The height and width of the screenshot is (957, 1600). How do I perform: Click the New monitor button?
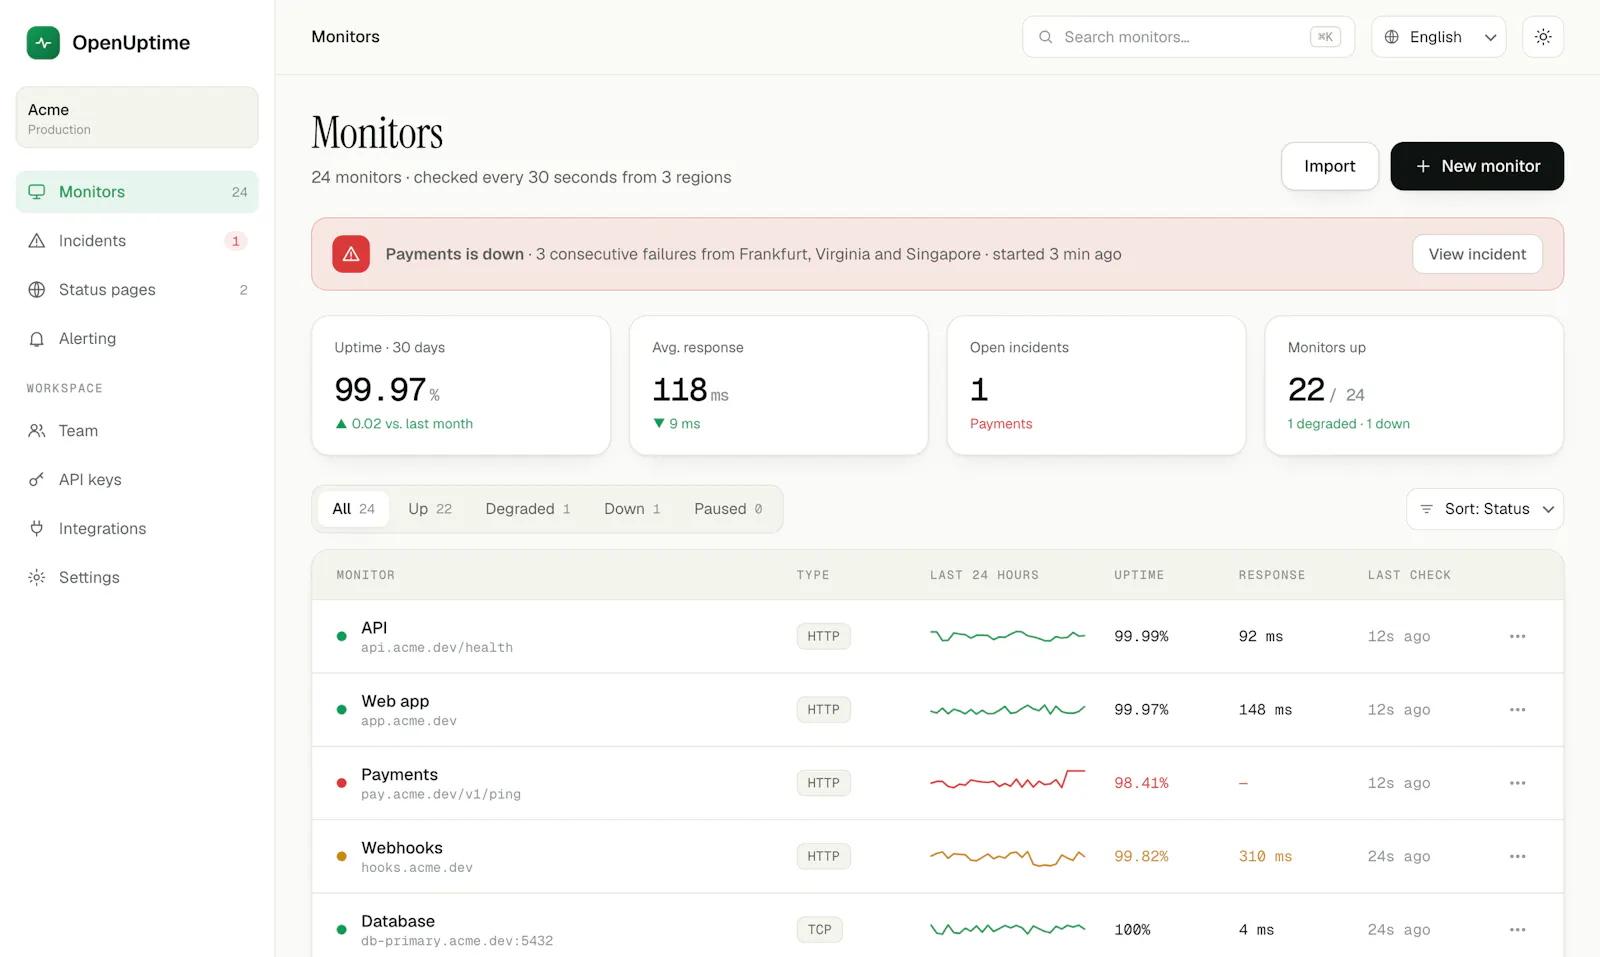1477,166
